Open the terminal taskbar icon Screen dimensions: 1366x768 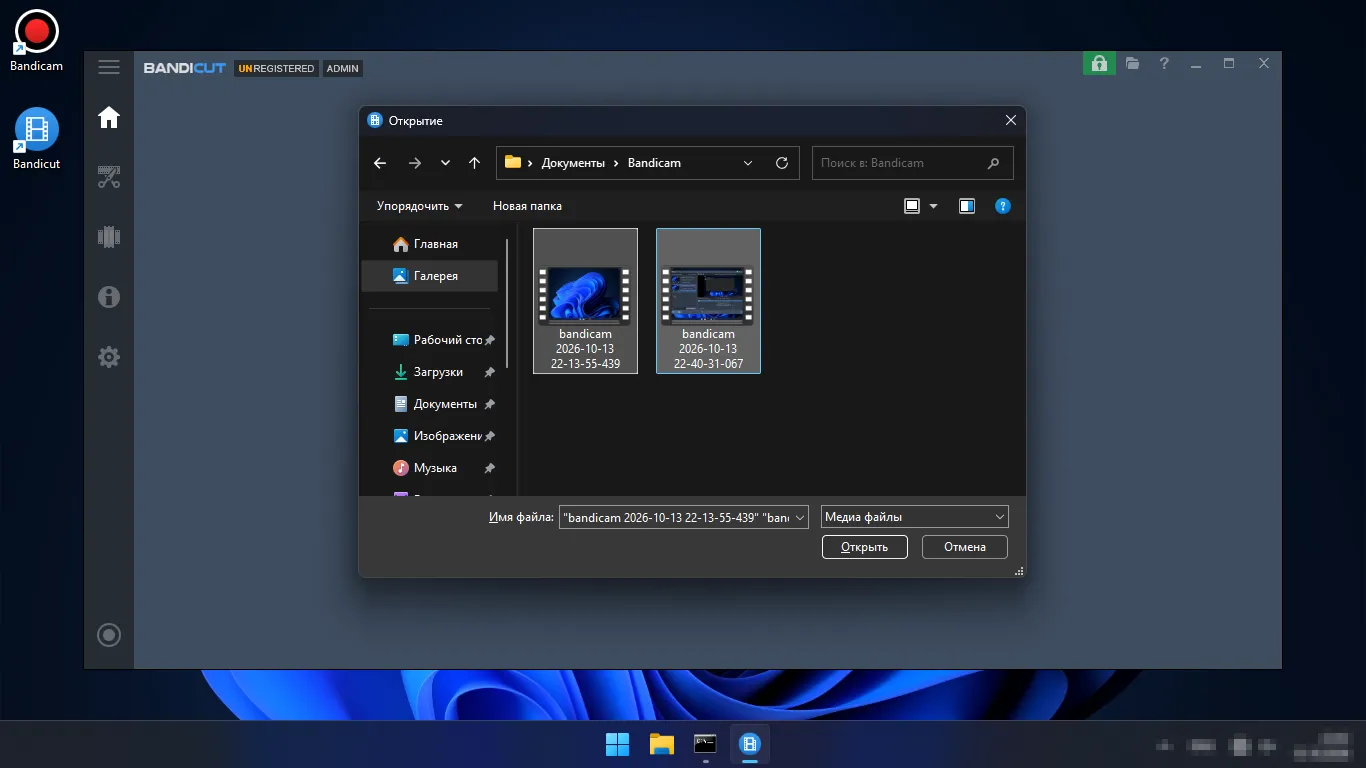click(x=706, y=744)
